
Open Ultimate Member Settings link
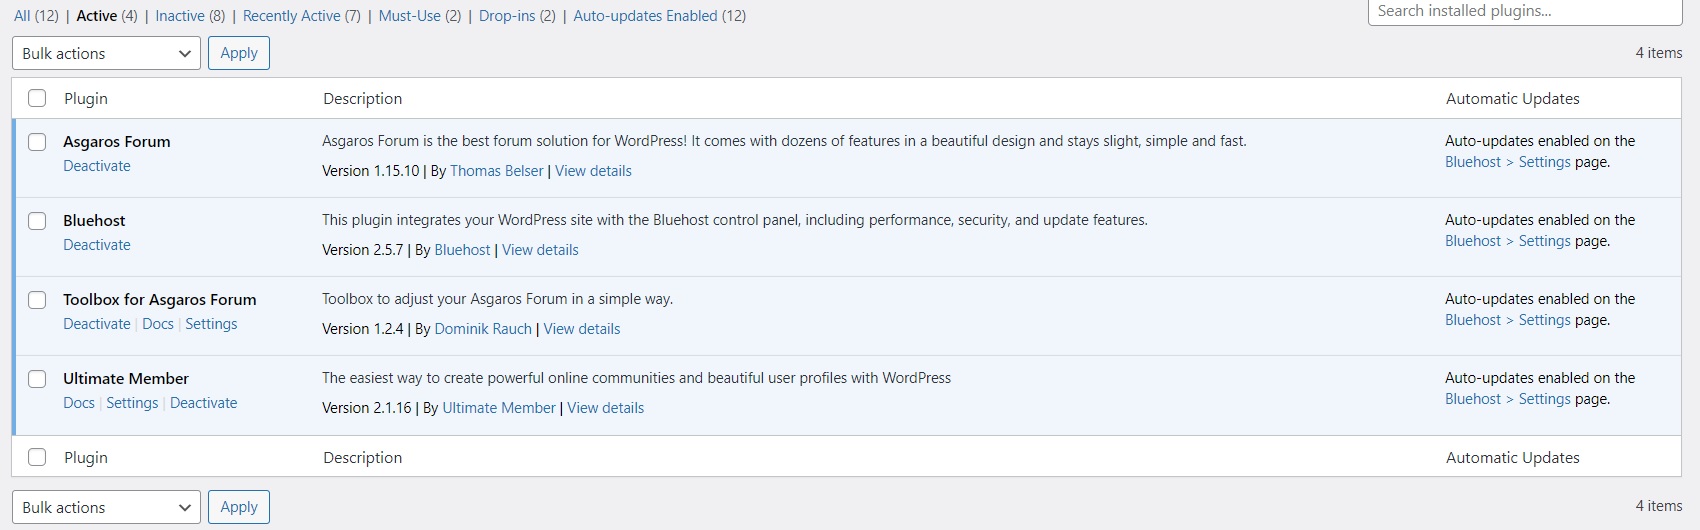coord(132,403)
